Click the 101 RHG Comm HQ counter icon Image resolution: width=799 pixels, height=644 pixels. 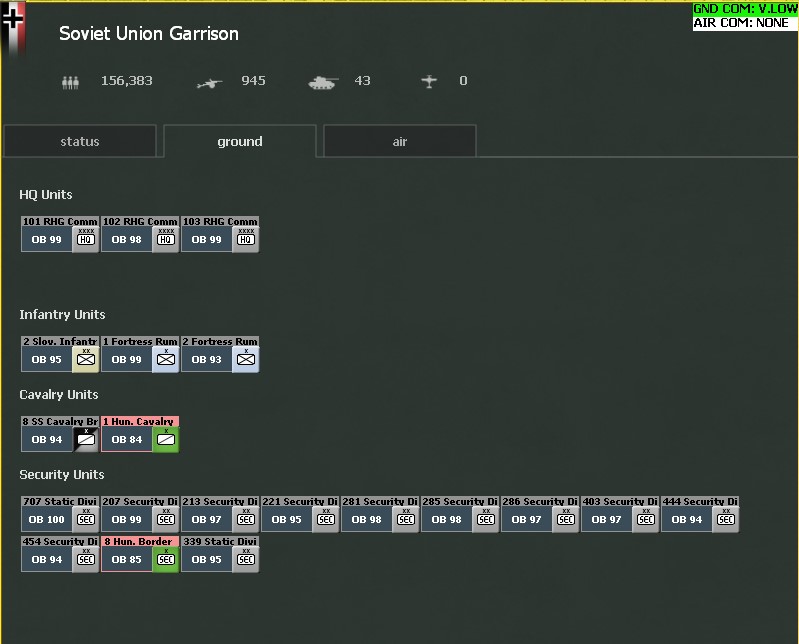point(86,239)
